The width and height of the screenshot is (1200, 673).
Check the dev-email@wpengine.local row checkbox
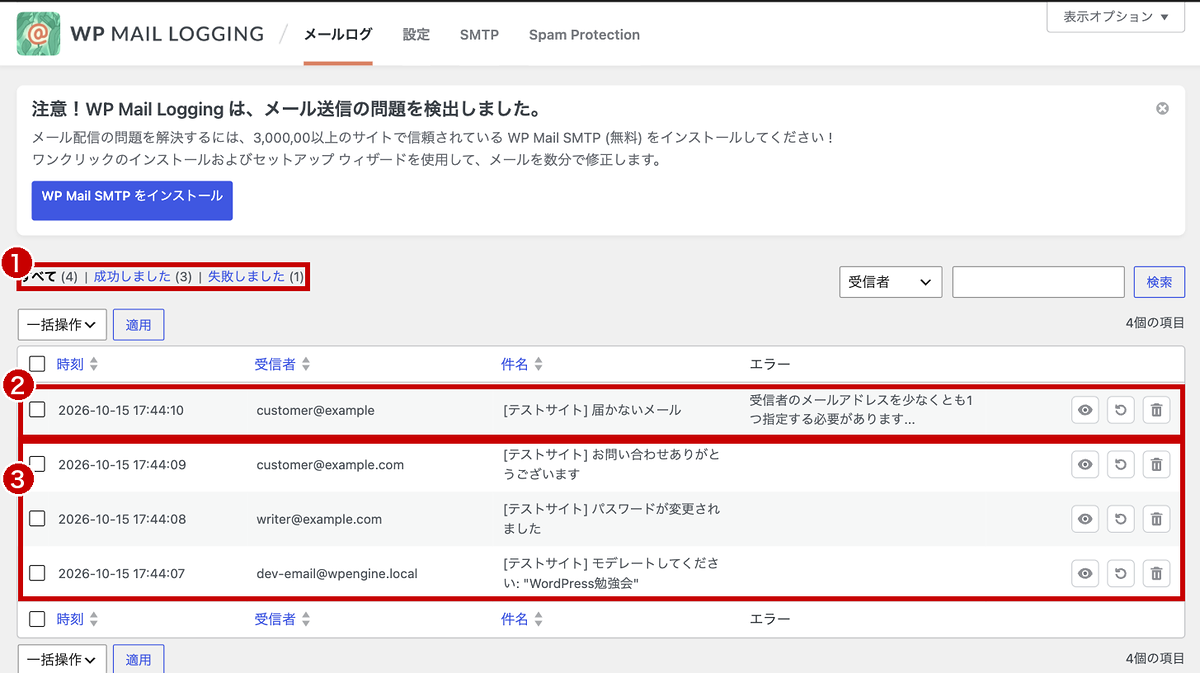point(37,573)
